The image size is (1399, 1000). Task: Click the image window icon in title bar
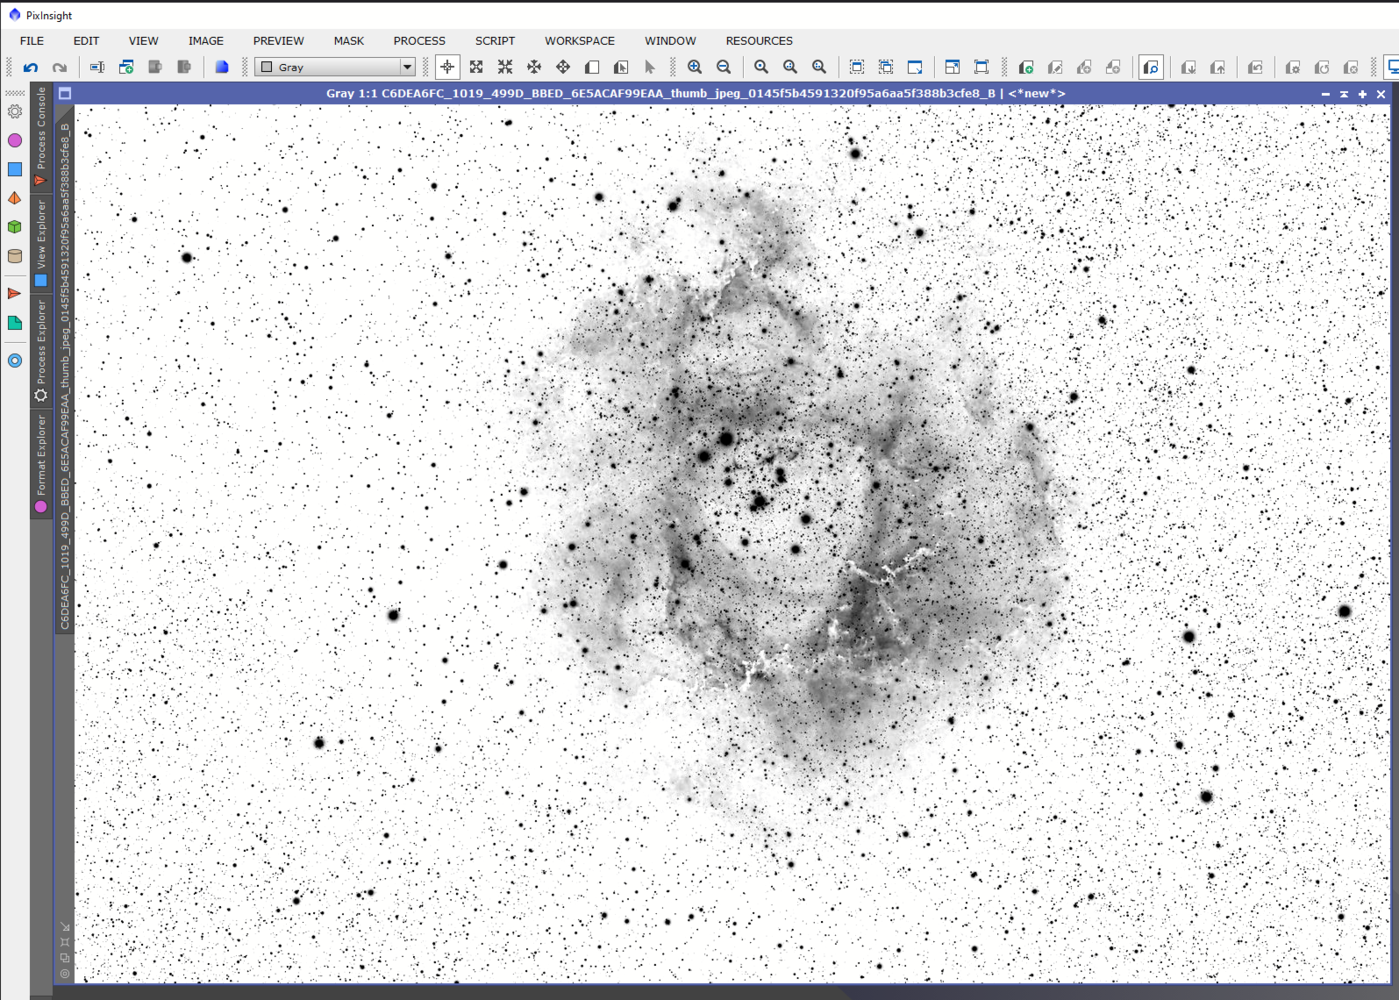[x=65, y=94]
